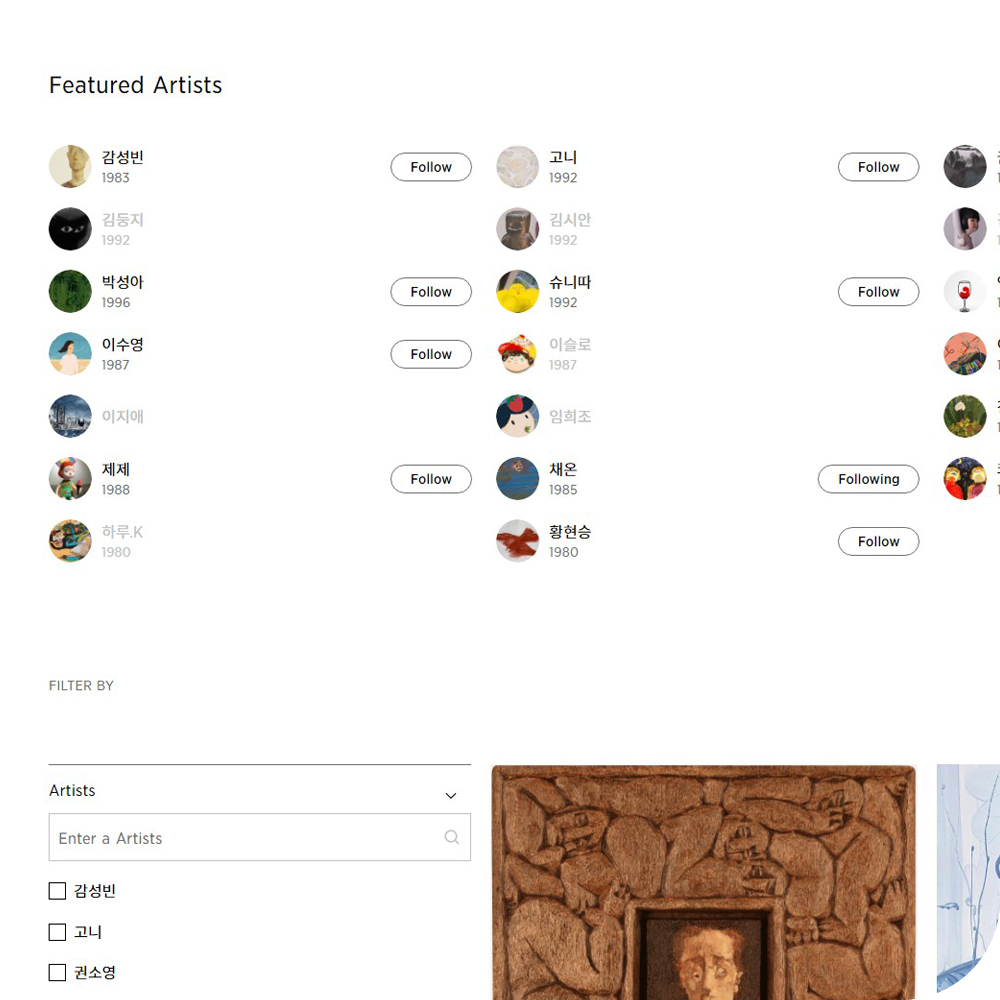Open 하루.K artist name link
This screenshot has width=1000, height=1000.
pyautogui.click(x=122, y=532)
